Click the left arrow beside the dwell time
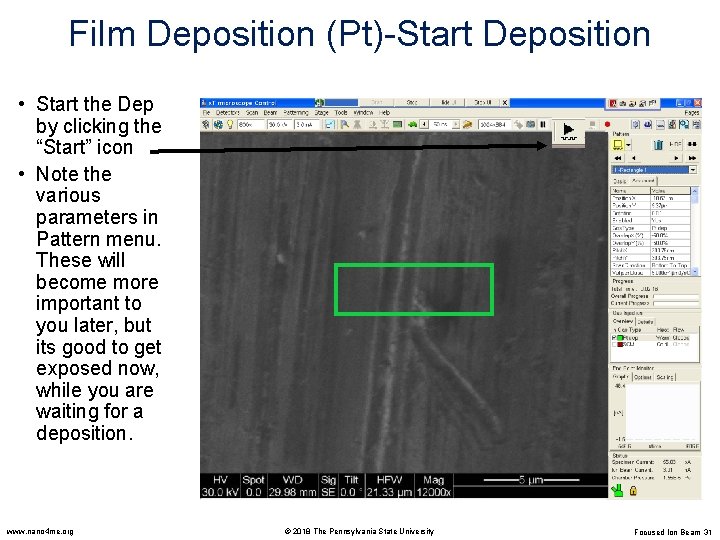 (425, 124)
